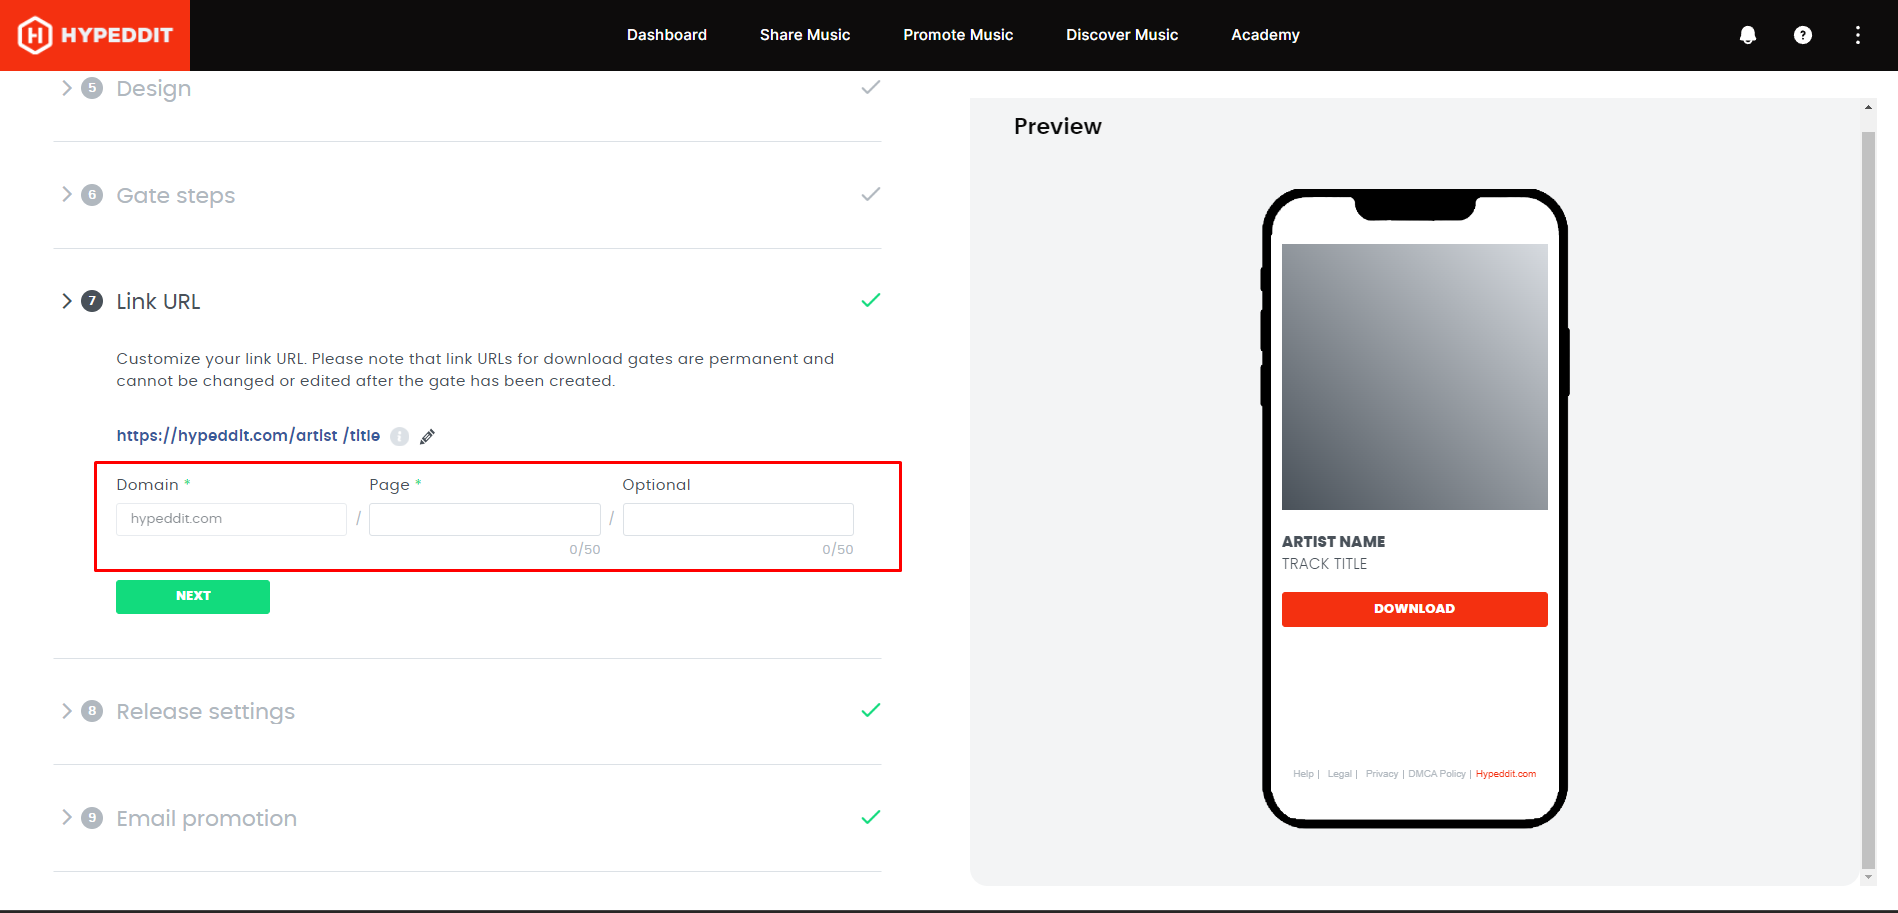Expand the Email promotion section
The width and height of the screenshot is (1898, 913).
click(x=66, y=818)
